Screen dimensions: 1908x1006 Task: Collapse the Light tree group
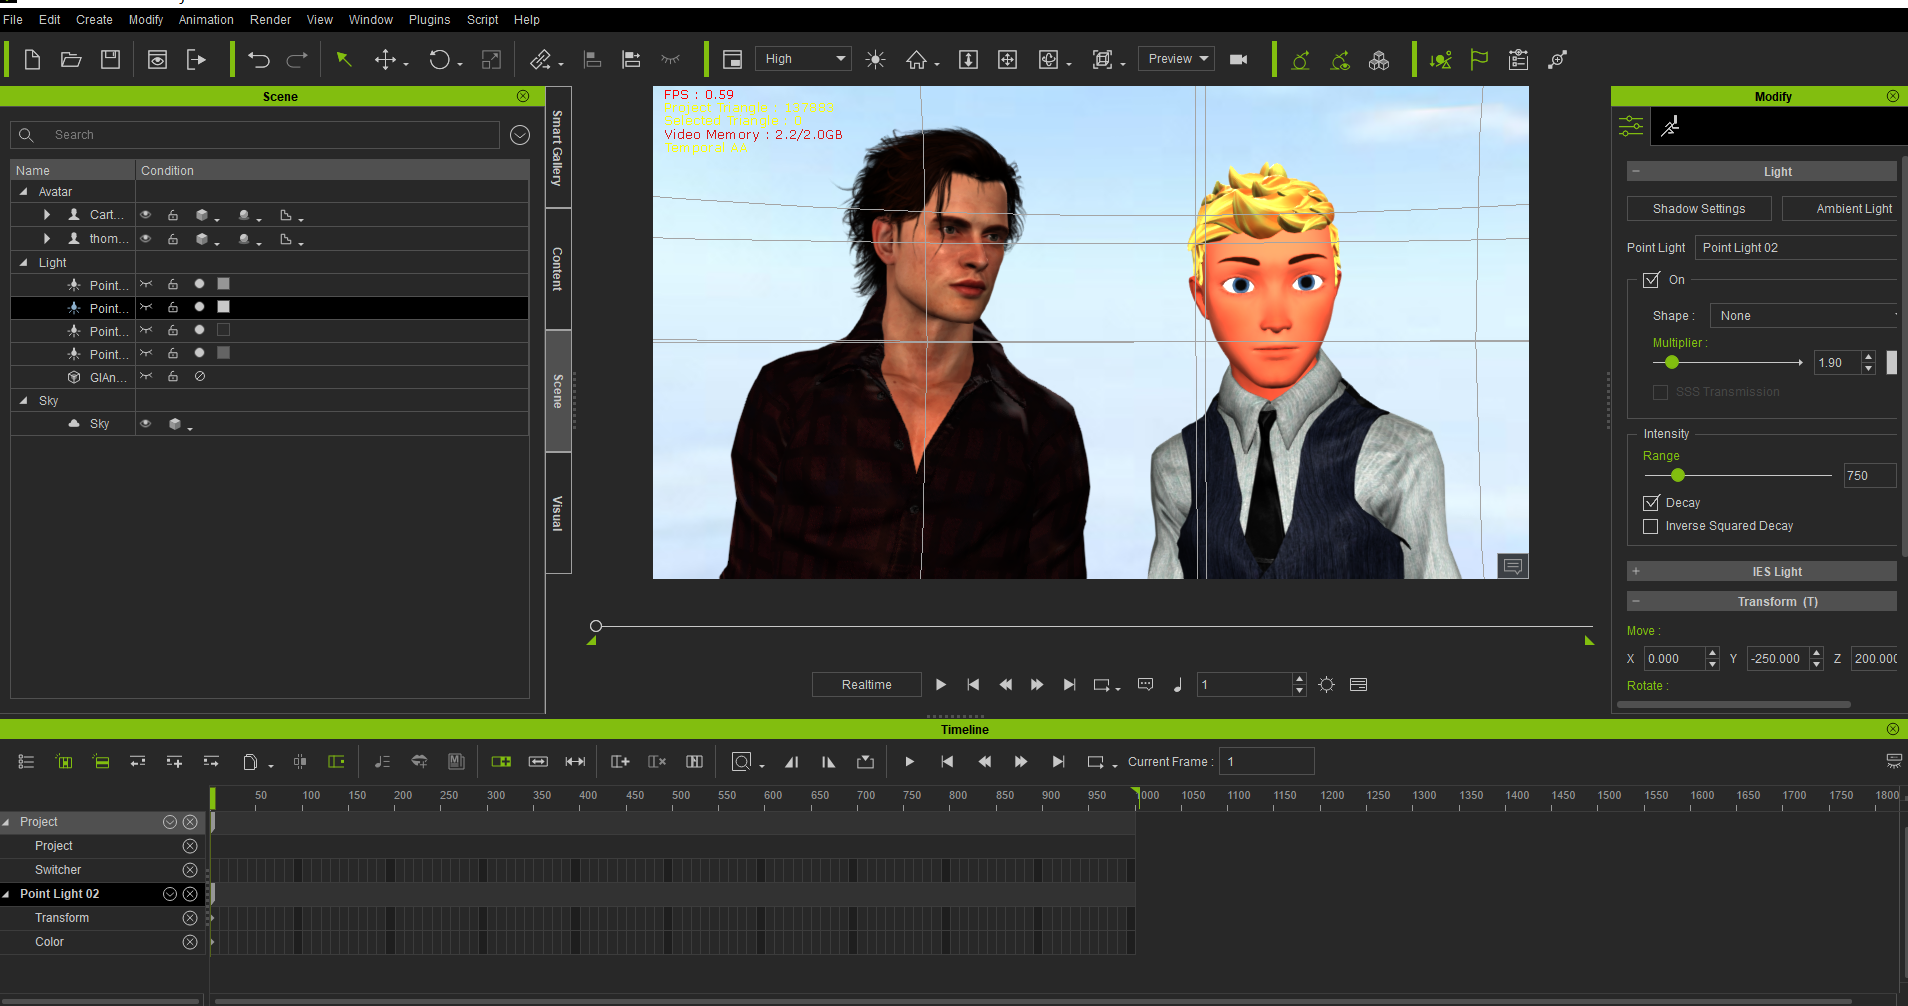pyautogui.click(x=24, y=263)
